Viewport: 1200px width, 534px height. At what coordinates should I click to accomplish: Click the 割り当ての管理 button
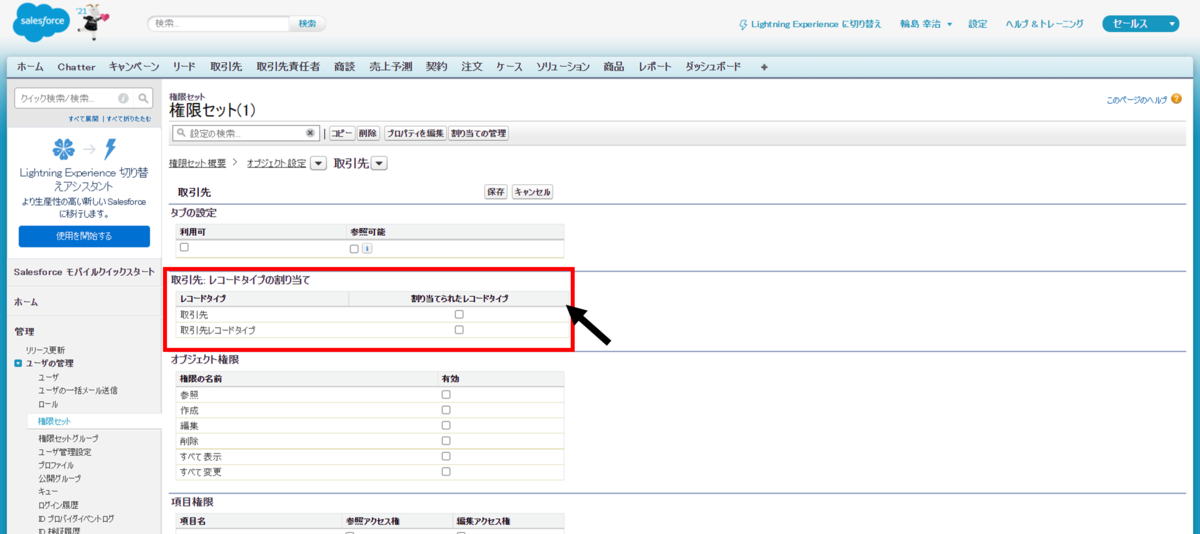click(479, 133)
